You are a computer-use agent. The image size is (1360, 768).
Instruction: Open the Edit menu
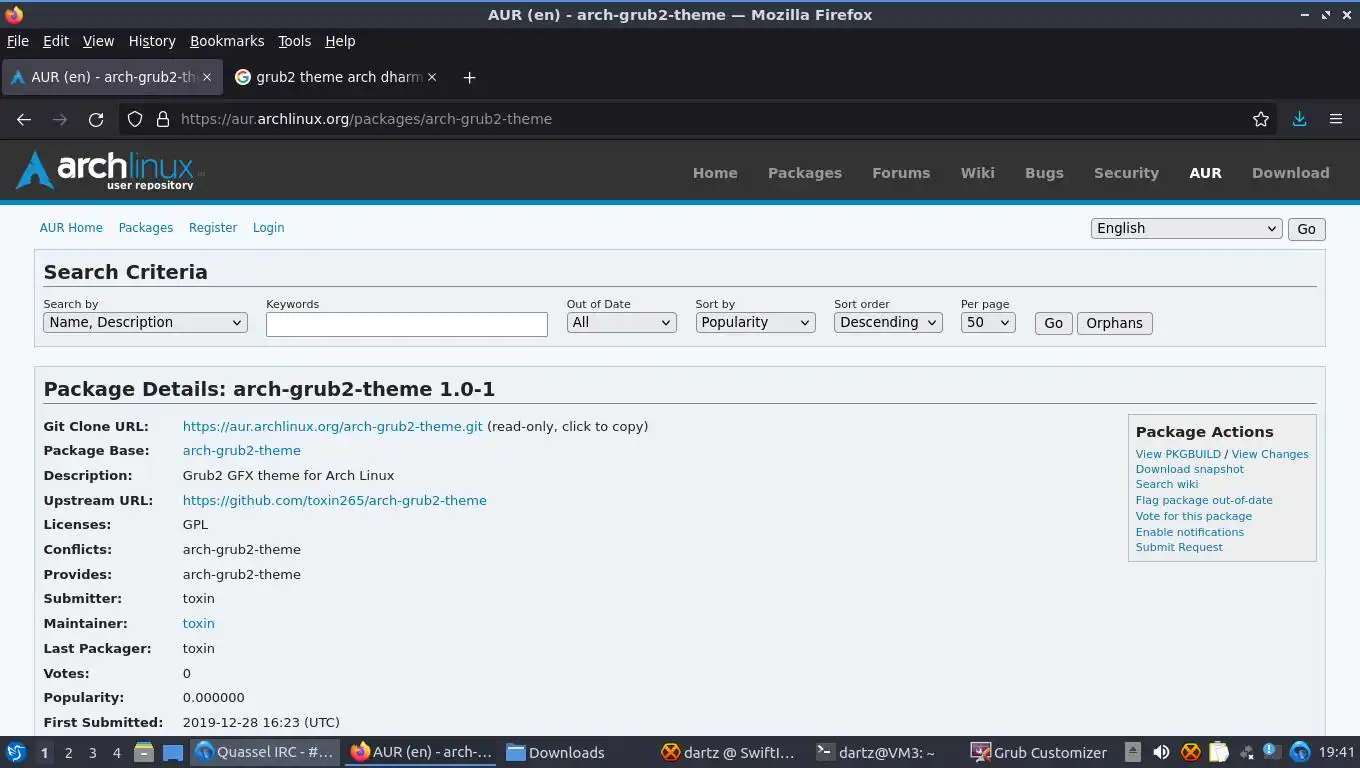(56, 41)
